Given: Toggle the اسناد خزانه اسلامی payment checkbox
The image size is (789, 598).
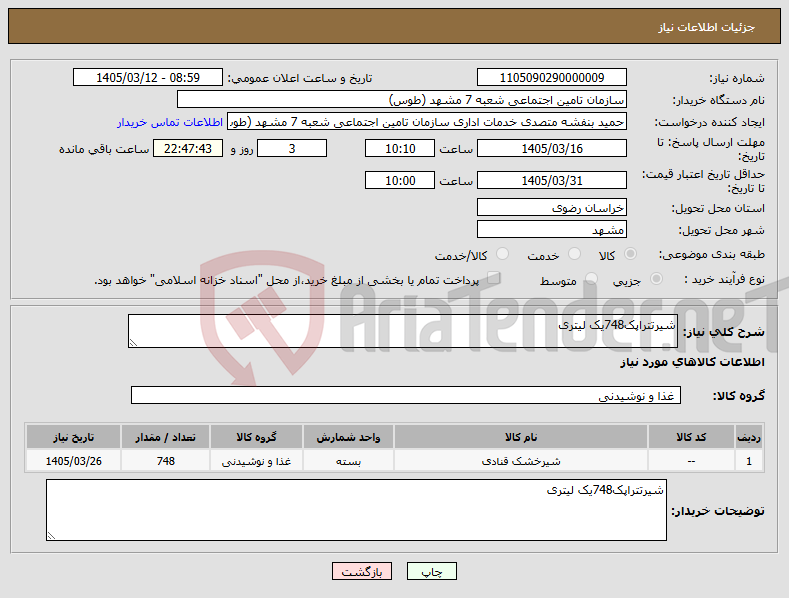Looking at the screenshot, I should coord(494,278).
